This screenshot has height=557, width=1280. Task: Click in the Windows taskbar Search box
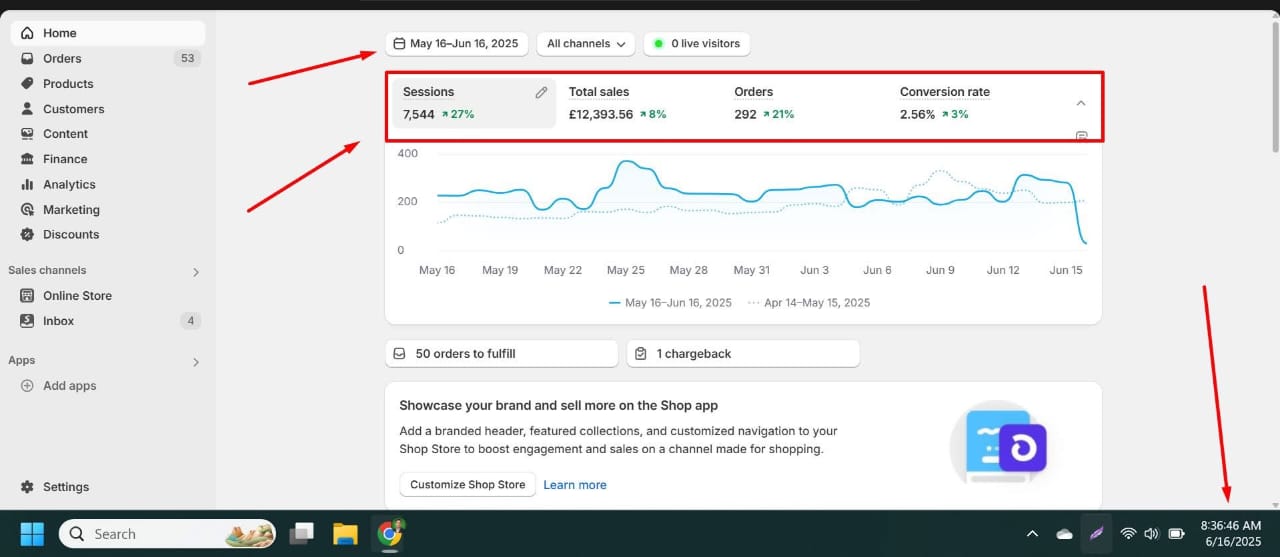click(165, 534)
